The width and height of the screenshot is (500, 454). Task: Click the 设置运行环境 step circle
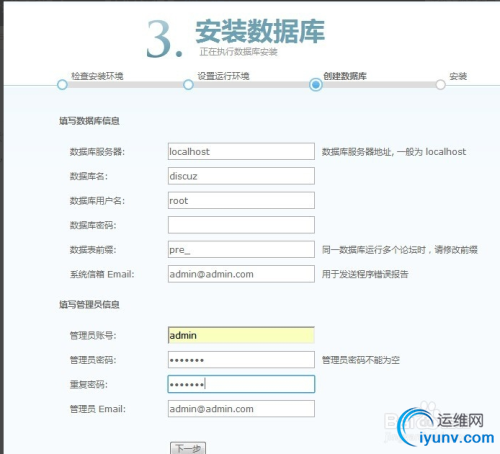coord(188,85)
